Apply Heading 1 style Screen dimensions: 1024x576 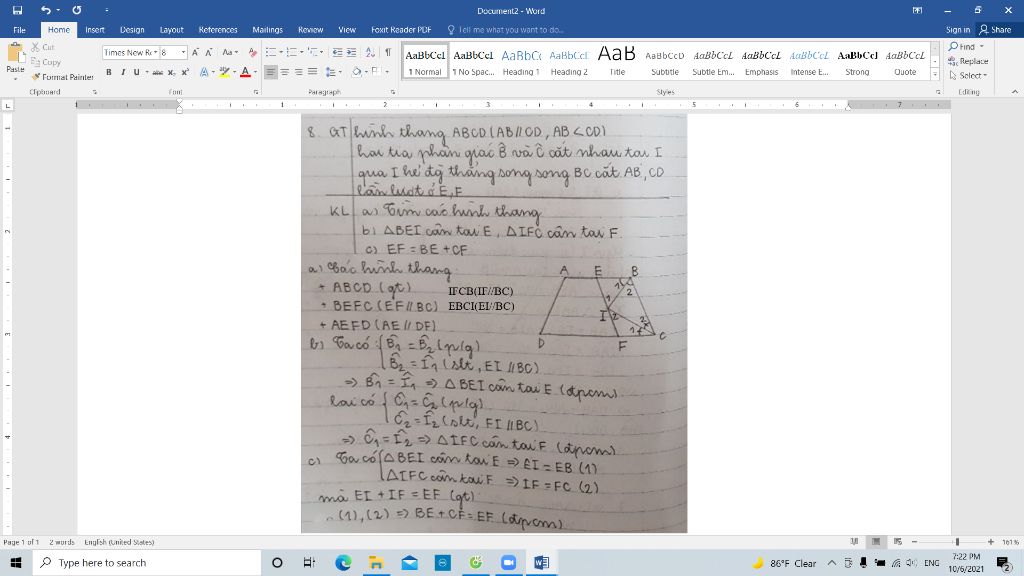[x=521, y=62]
